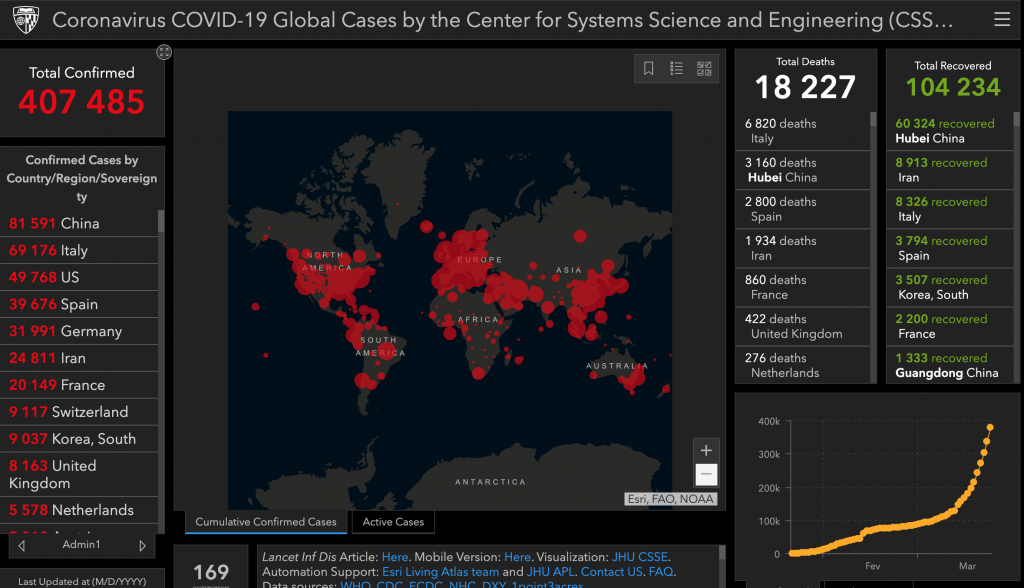This screenshot has height=588, width=1024.
Task: Select the Cumulative Confirmed Cases tab
Action: point(266,522)
